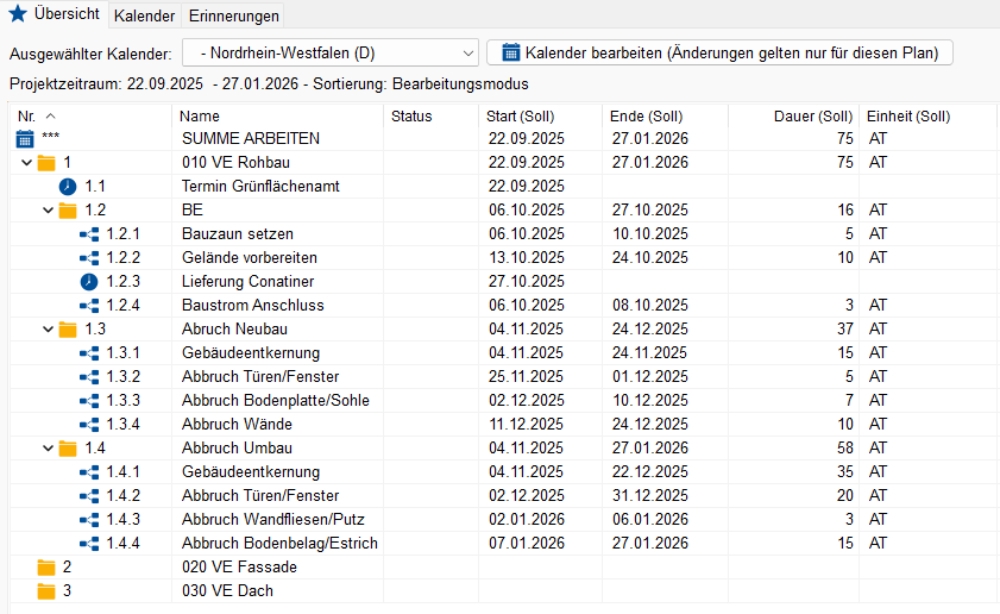
Task: Collapse the 1.3 Abruch Neubau group
Action: click(x=48, y=330)
